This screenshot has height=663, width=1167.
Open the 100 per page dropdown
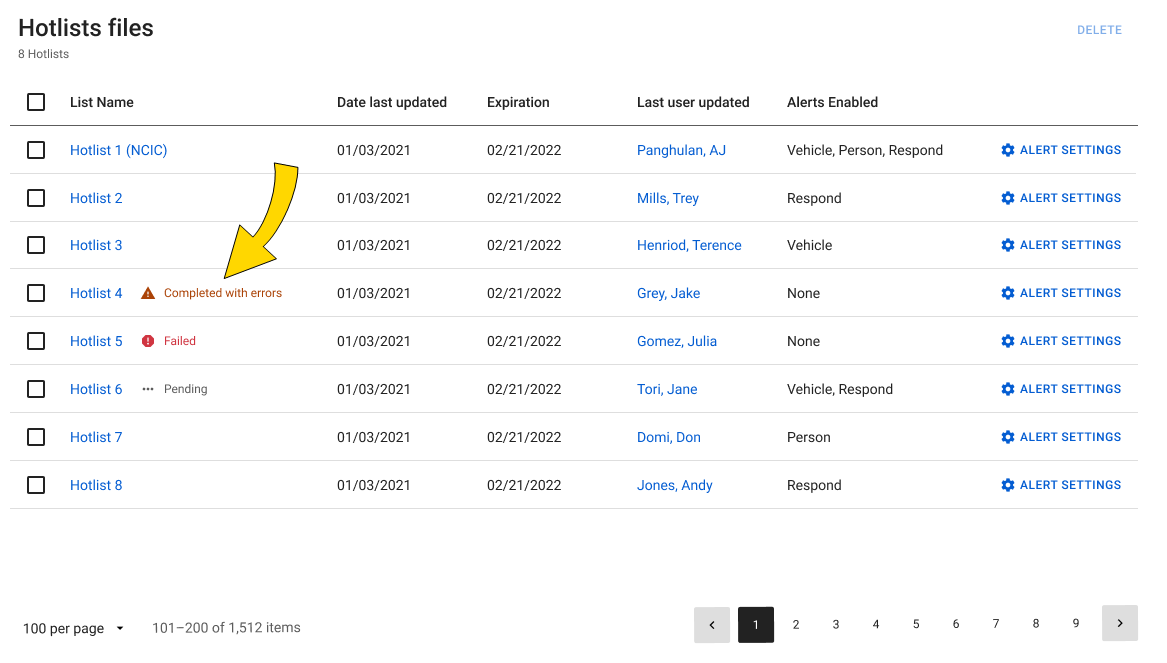[74, 628]
